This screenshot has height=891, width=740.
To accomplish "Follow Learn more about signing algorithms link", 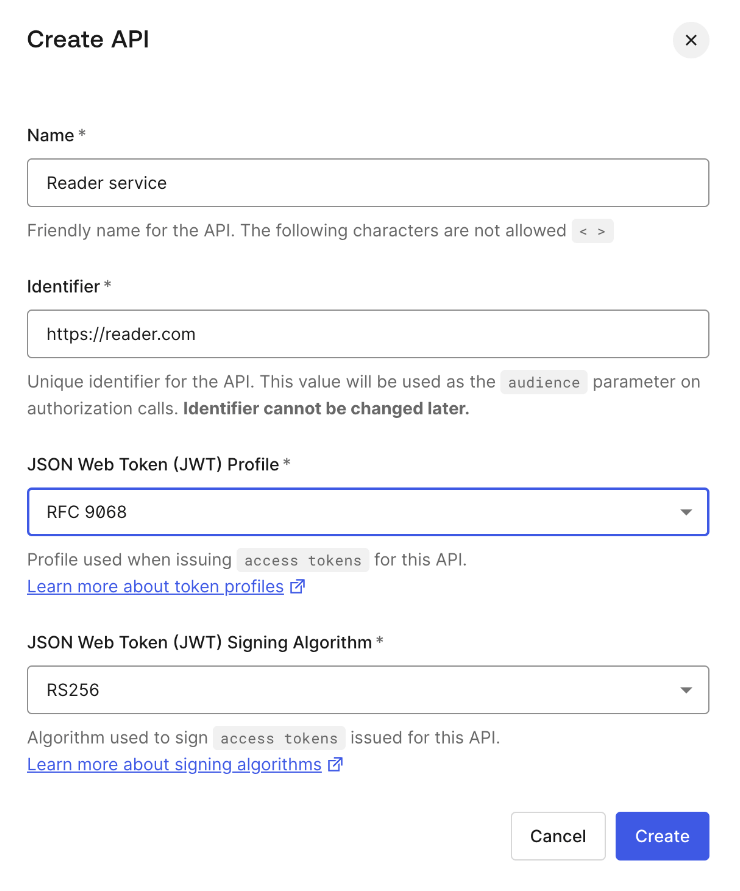I will [x=174, y=765].
